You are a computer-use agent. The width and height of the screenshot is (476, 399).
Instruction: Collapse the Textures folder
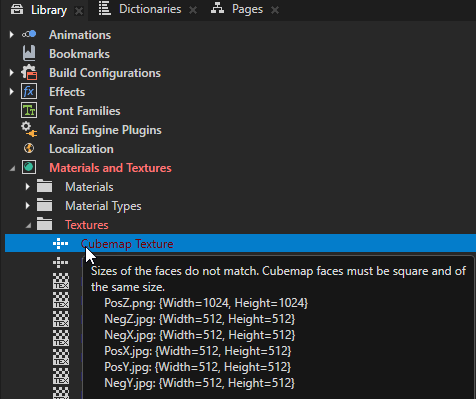pyautogui.click(x=28, y=226)
